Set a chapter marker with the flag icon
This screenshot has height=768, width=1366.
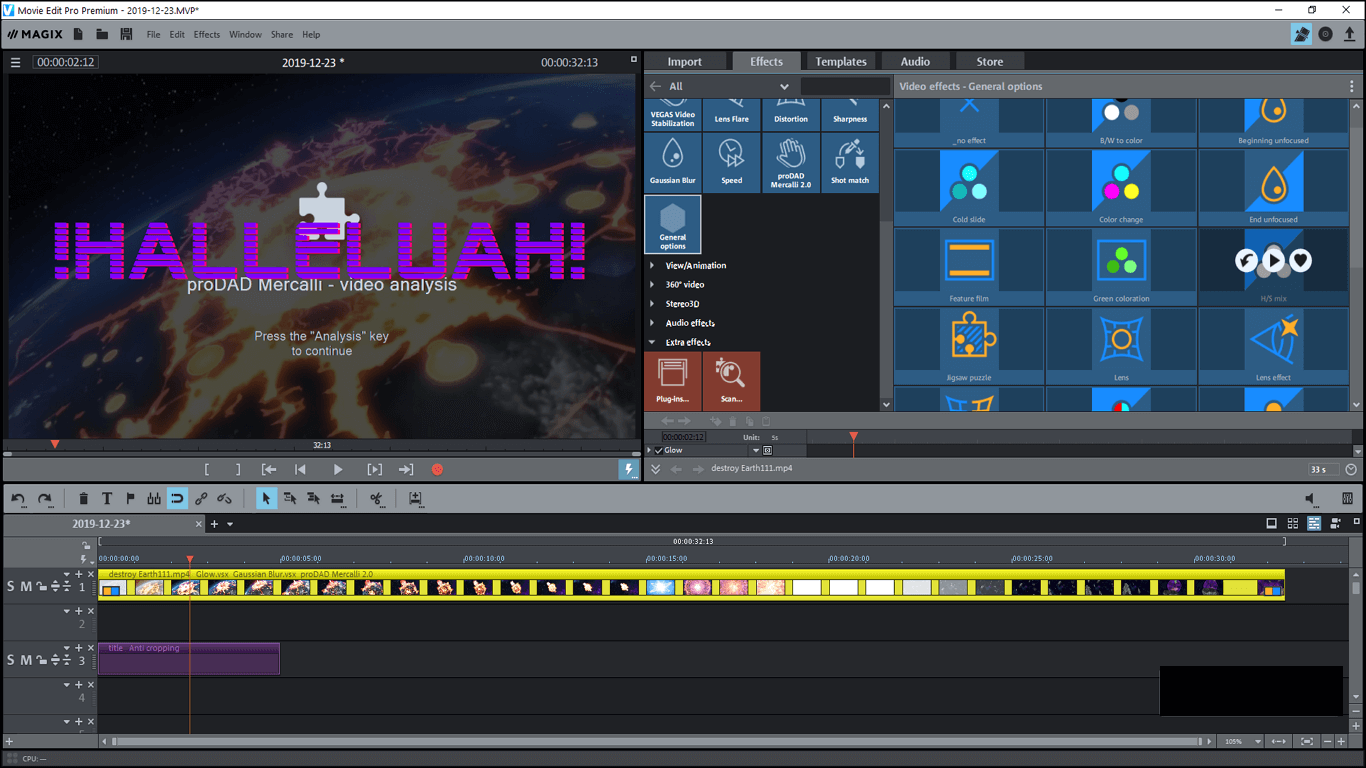130,498
